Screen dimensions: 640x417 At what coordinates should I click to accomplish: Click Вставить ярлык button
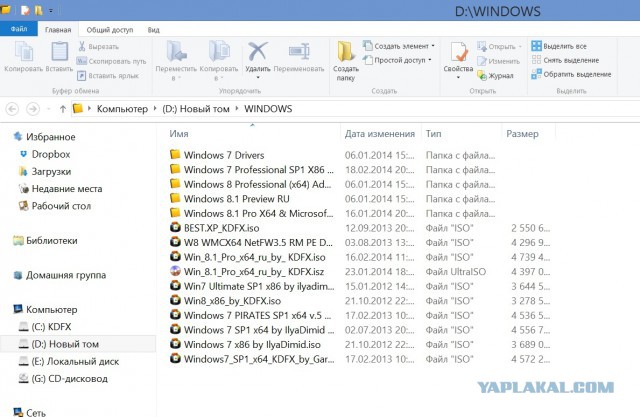[108, 75]
